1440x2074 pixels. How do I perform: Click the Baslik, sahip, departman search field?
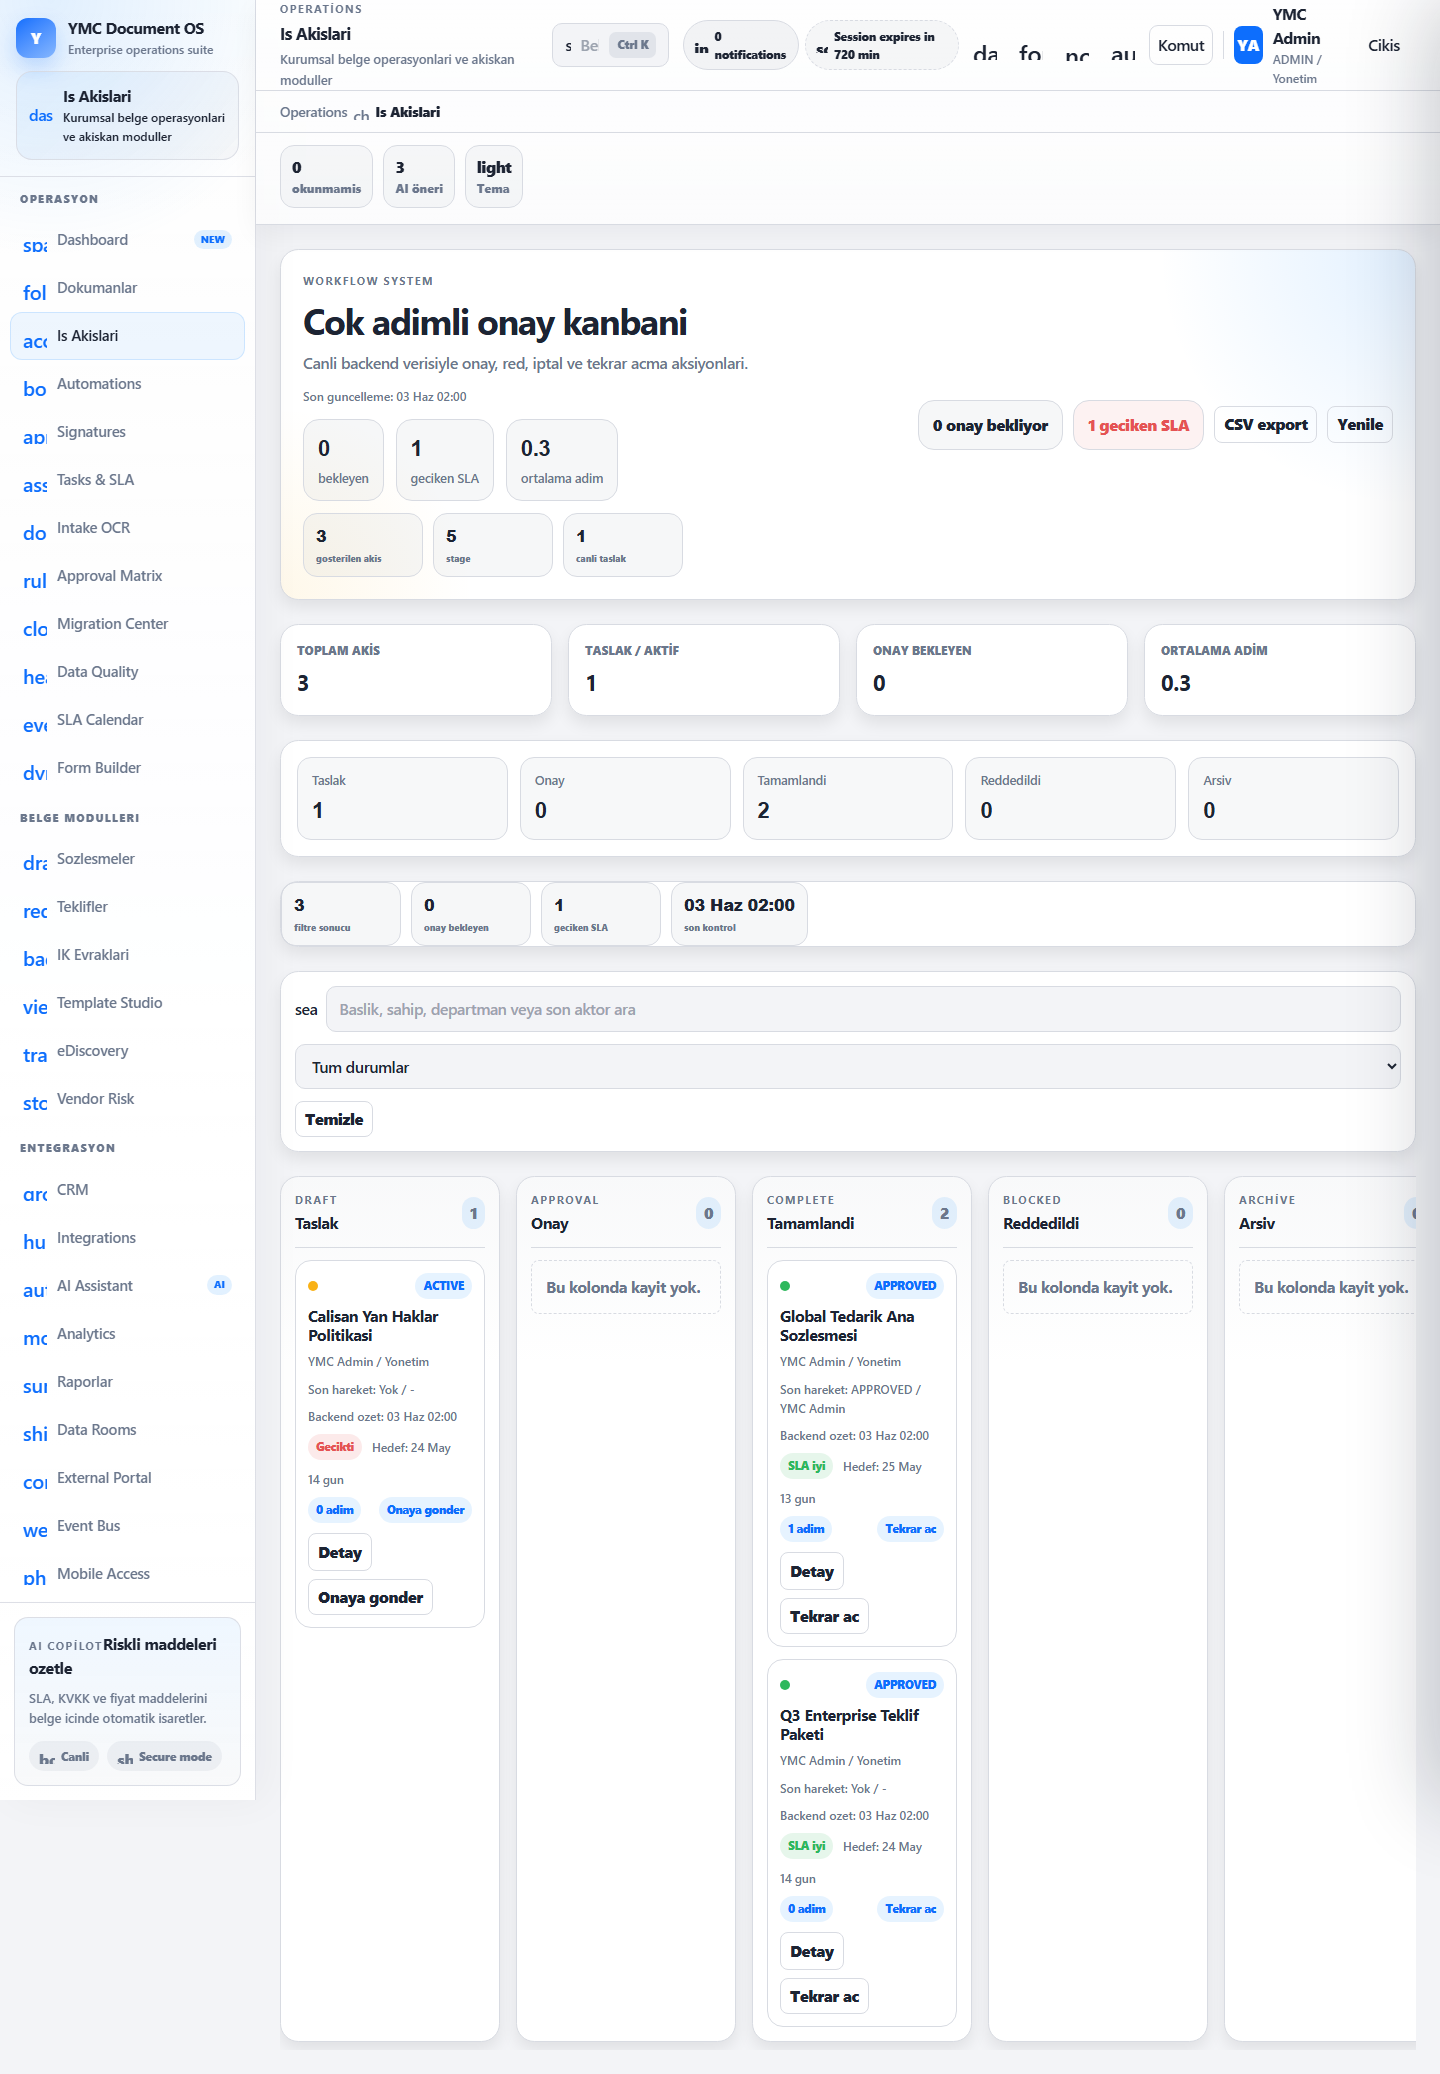pyautogui.click(x=863, y=1009)
